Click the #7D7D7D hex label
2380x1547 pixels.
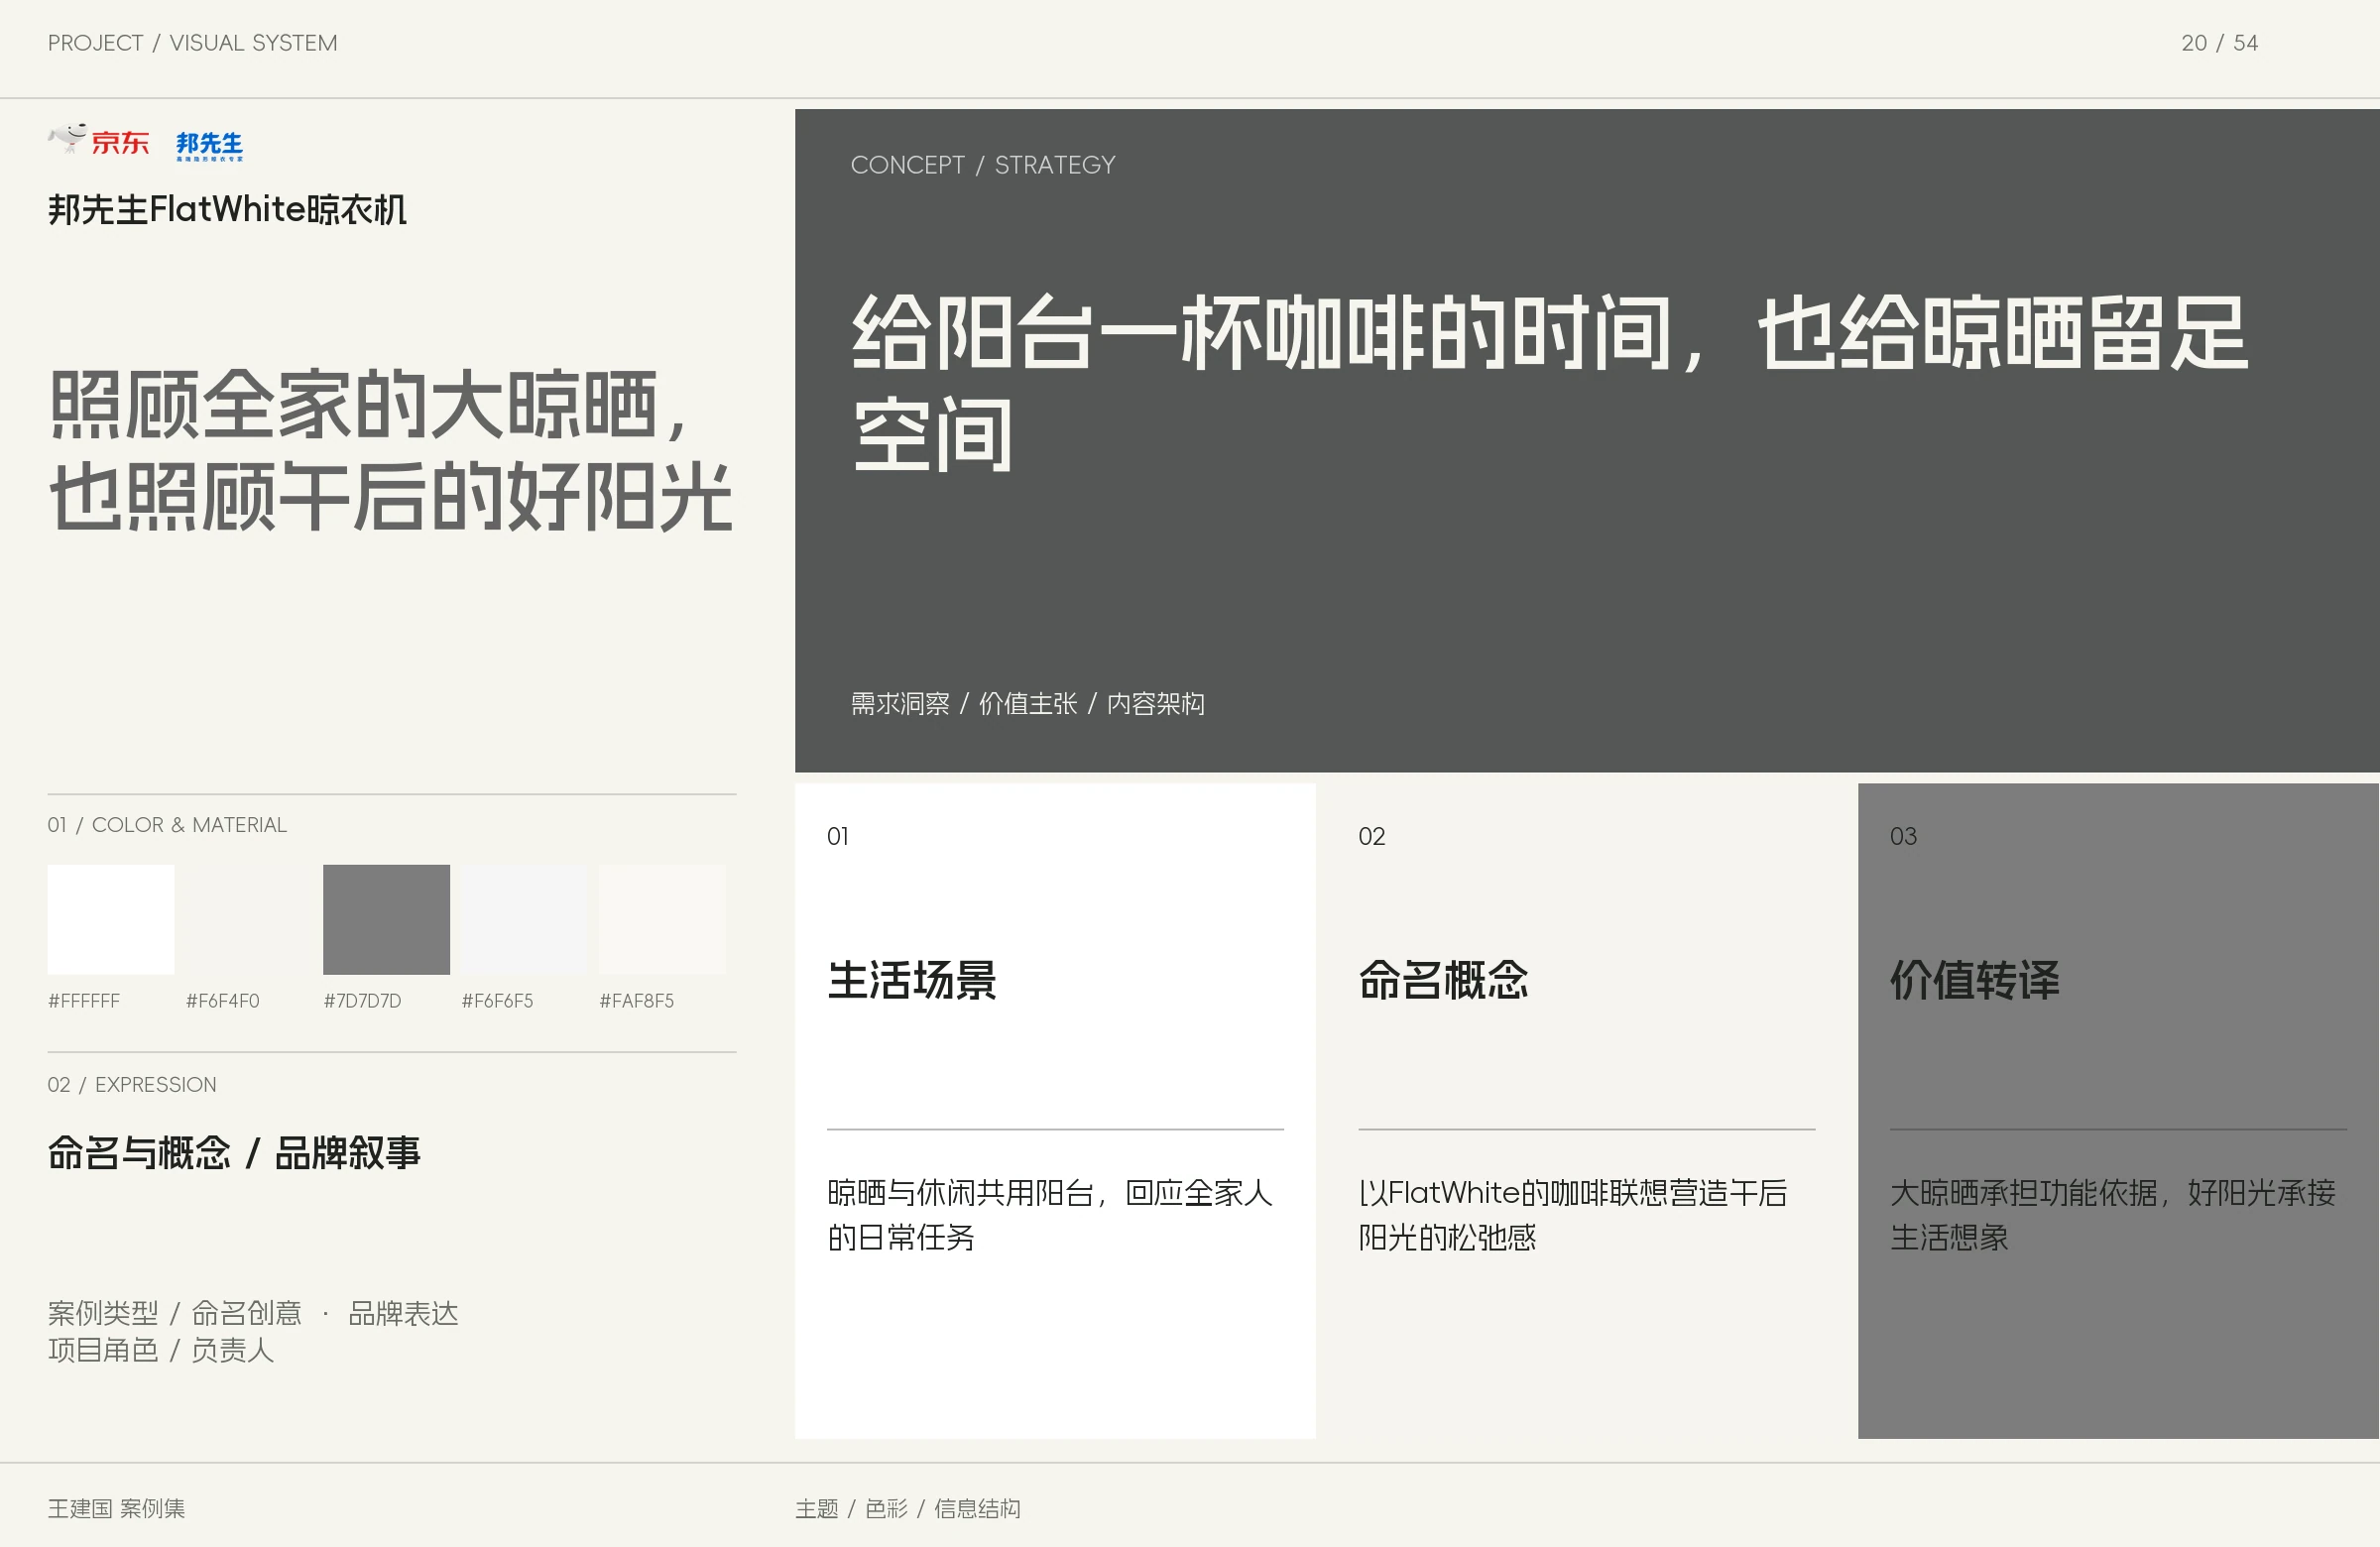click(362, 1001)
